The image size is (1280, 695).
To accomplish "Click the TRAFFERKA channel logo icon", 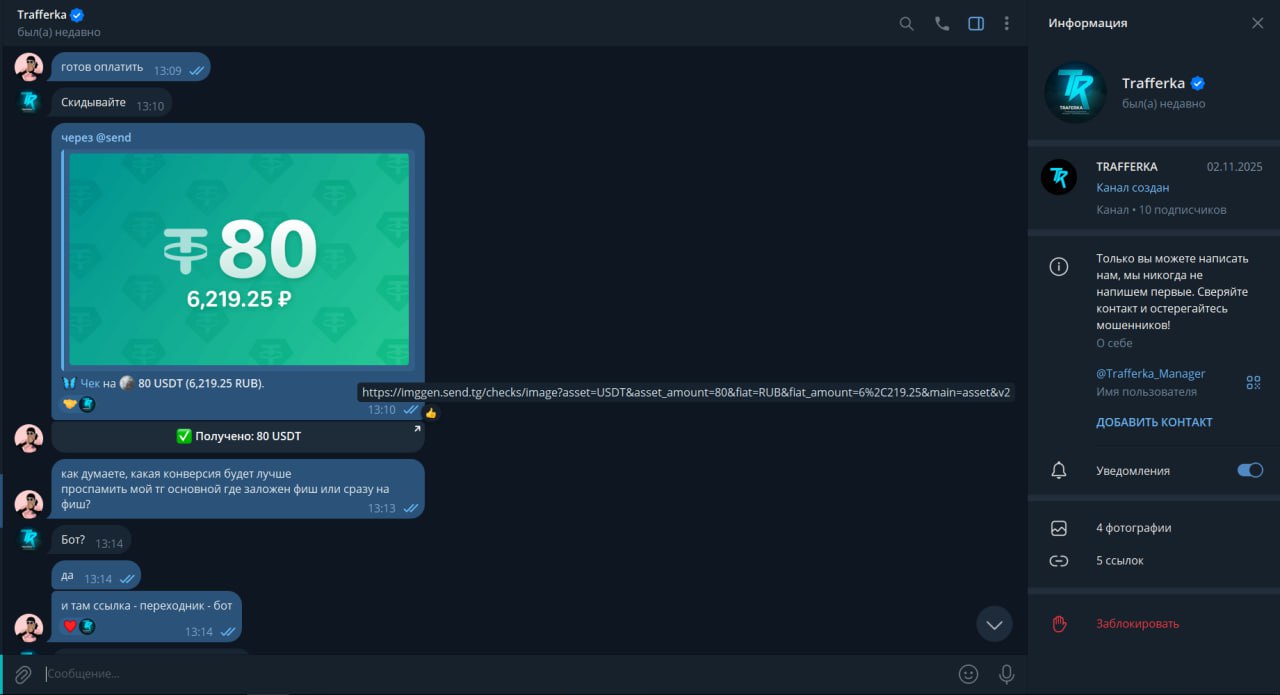I will [x=1059, y=177].
